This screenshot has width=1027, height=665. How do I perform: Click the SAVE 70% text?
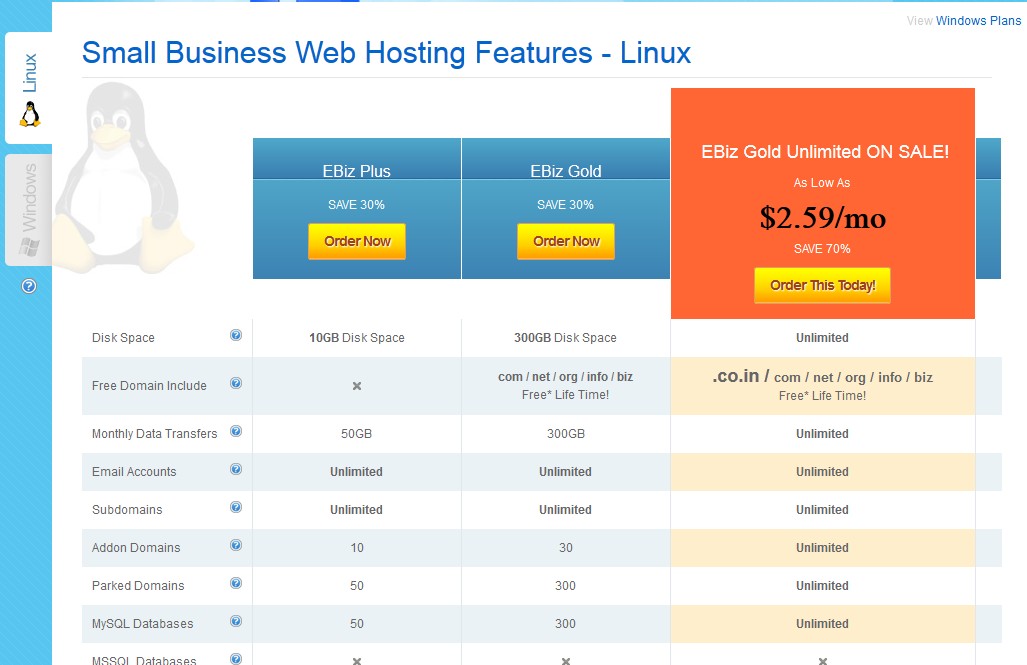tap(822, 249)
